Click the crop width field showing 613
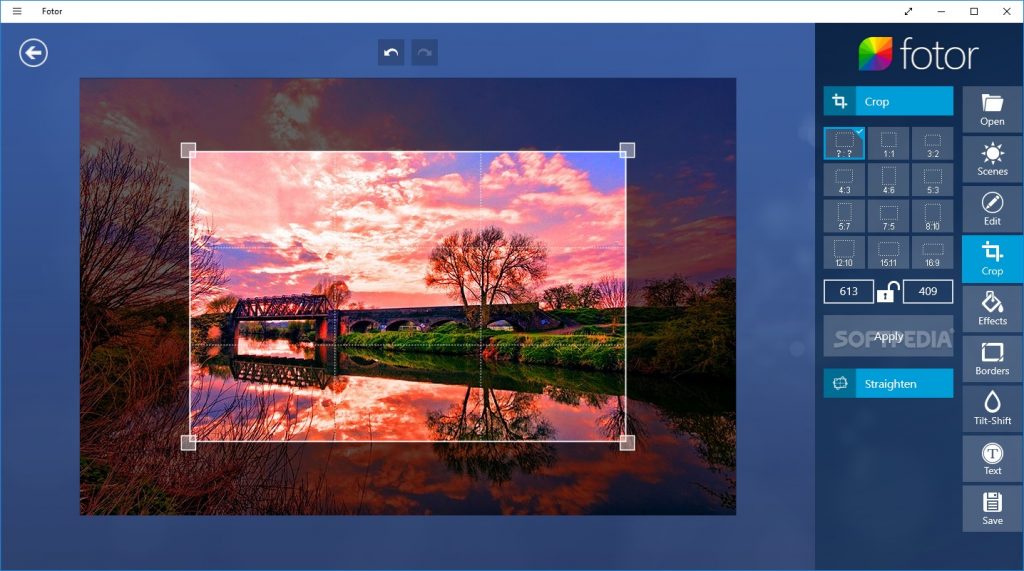The height and width of the screenshot is (571, 1024). coord(848,291)
